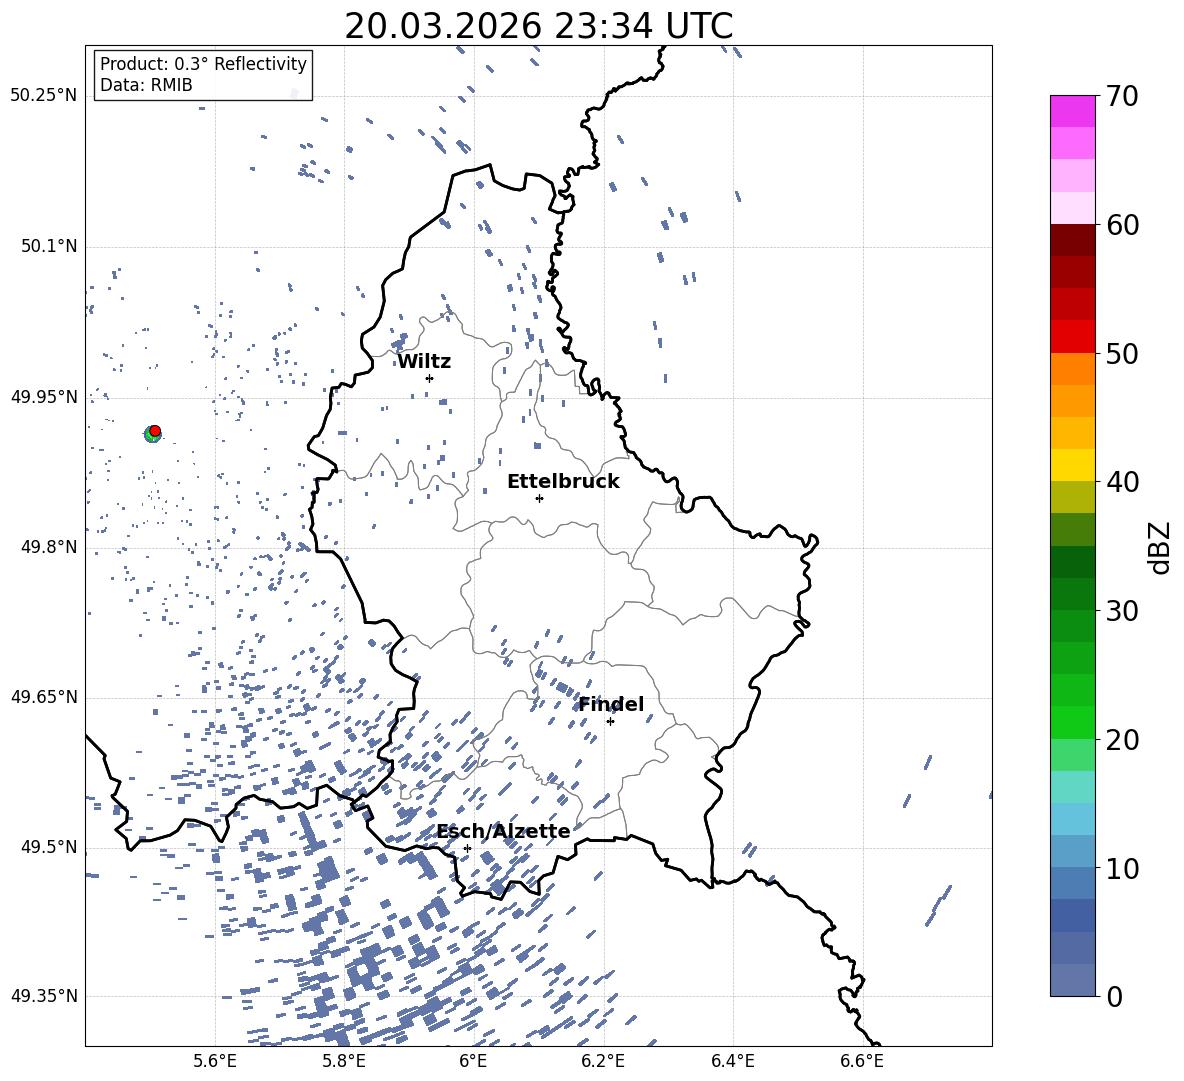
Task: Click the colorbar tick label 60
Action: click(x=1122, y=225)
